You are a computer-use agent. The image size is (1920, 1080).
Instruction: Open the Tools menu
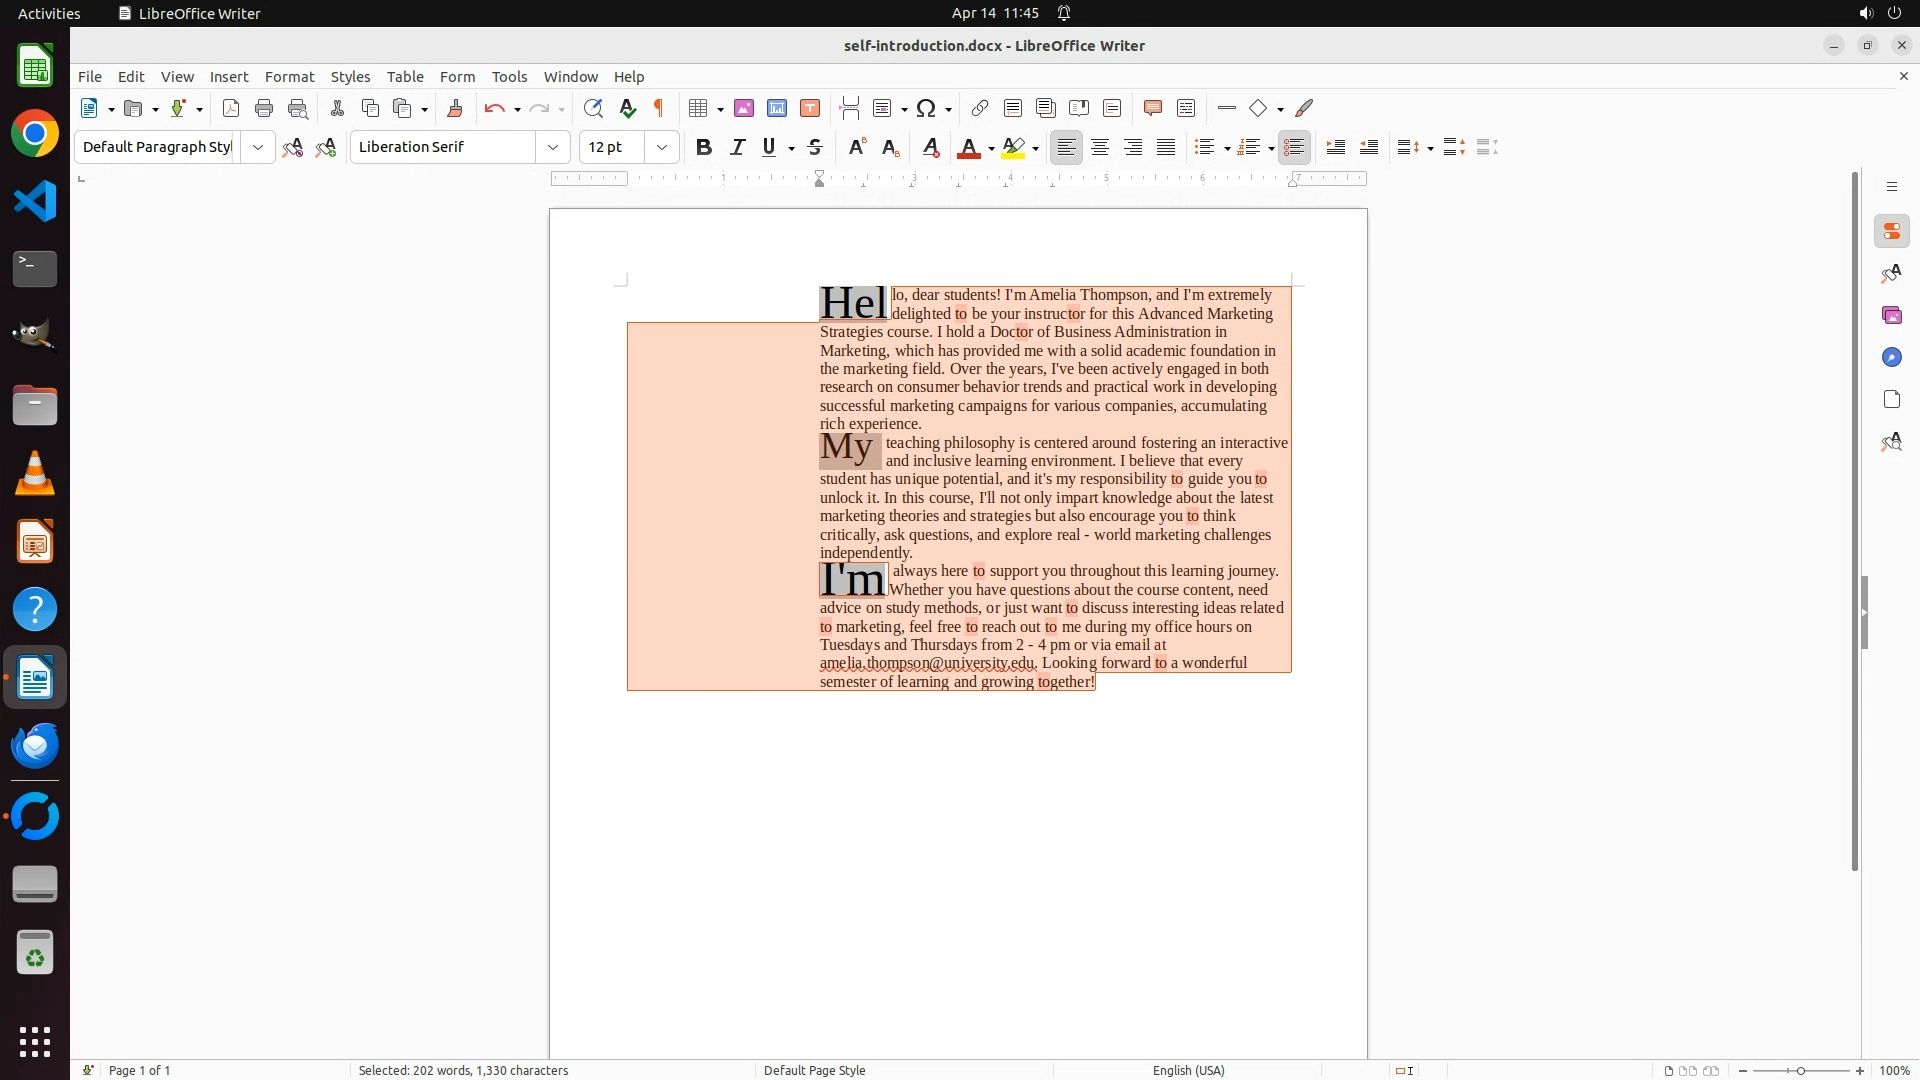tap(509, 76)
